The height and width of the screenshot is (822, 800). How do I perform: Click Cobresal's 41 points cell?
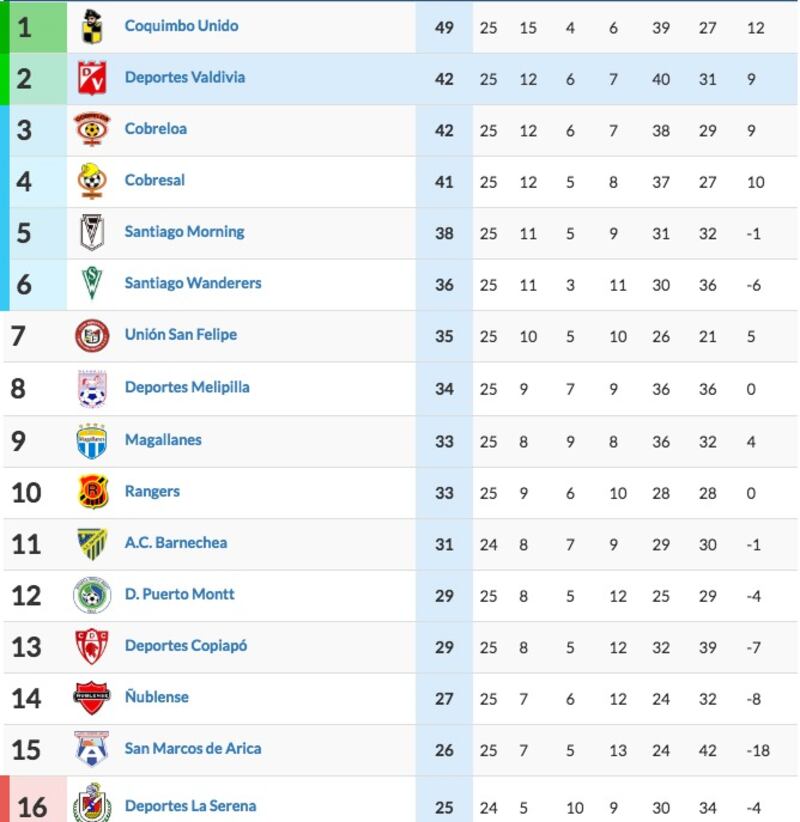tap(444, 182)
